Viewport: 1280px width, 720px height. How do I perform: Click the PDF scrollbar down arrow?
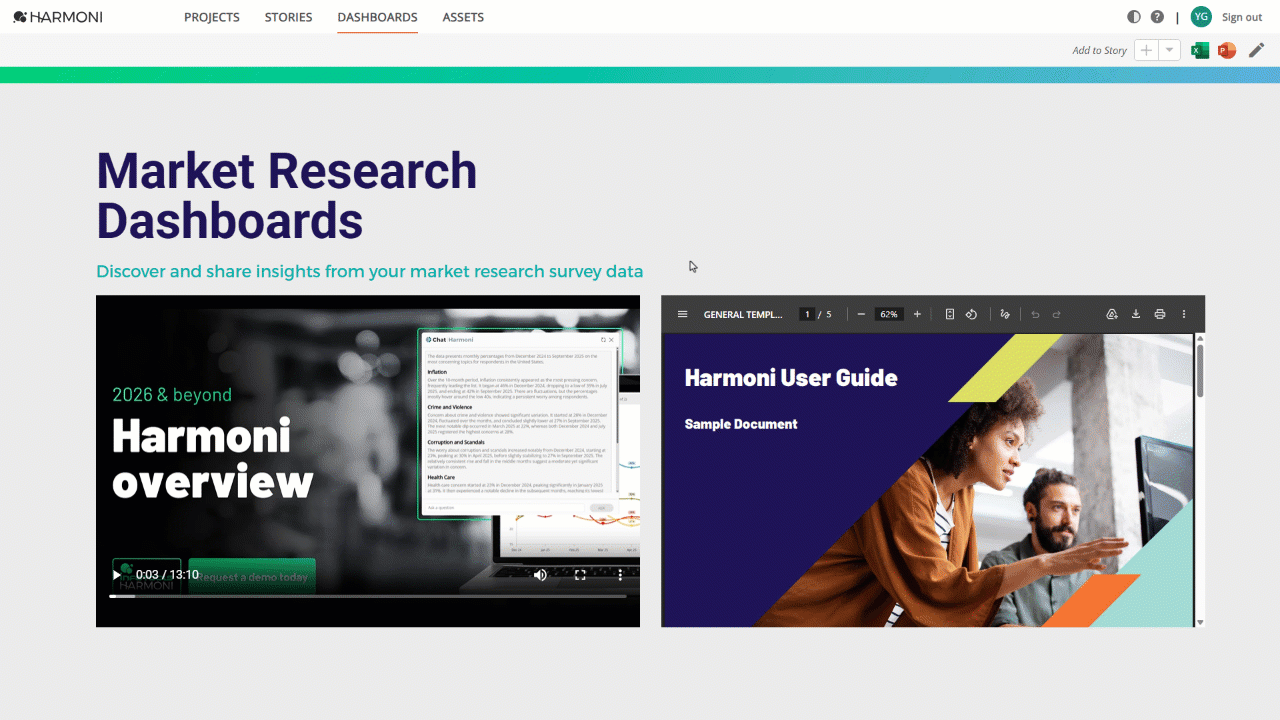tap(1200, 621)
